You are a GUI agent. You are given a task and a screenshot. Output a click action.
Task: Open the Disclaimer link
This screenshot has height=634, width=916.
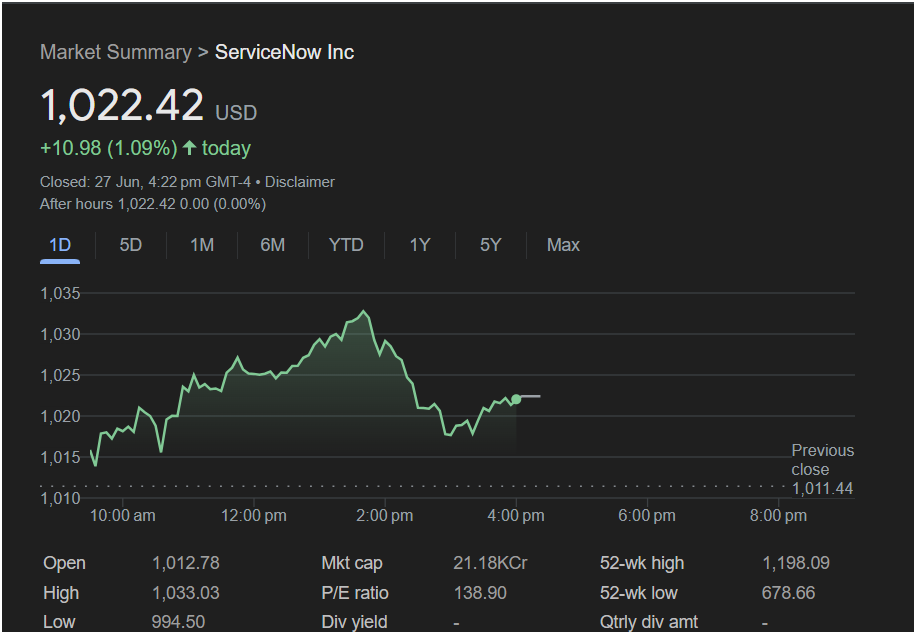coord(300,182)
